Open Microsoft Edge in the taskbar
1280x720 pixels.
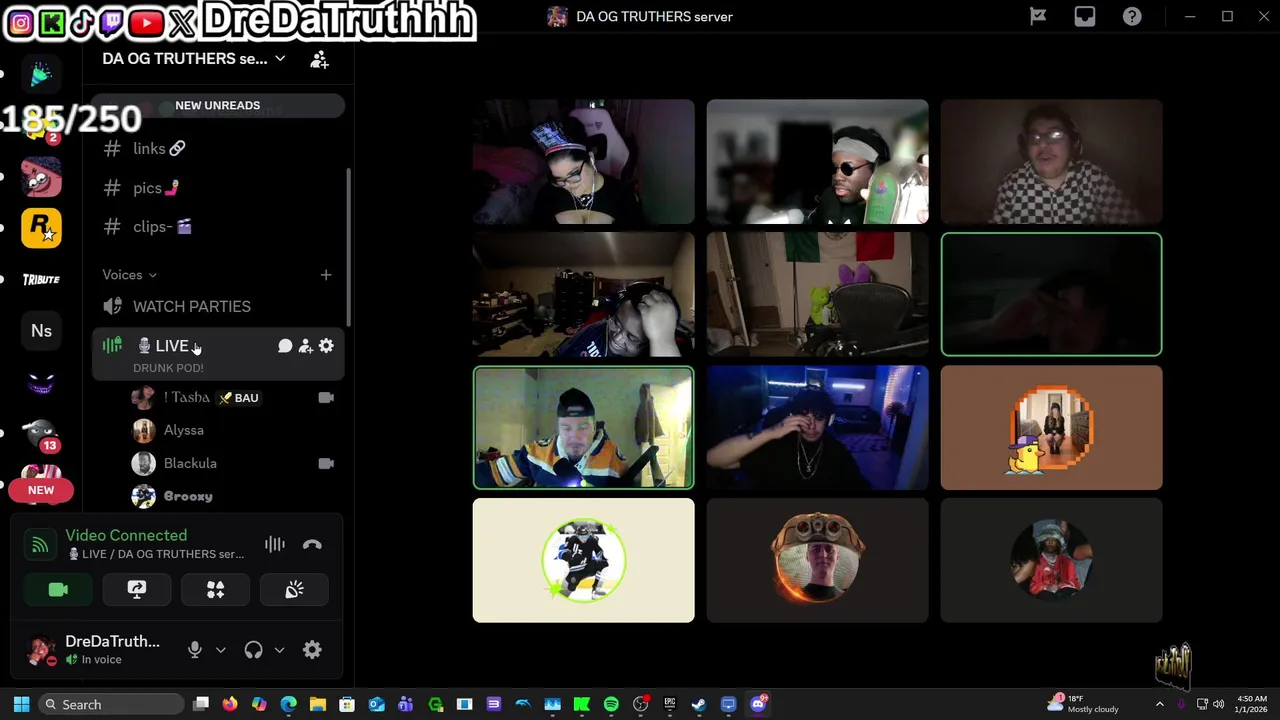tap(289, 704)
